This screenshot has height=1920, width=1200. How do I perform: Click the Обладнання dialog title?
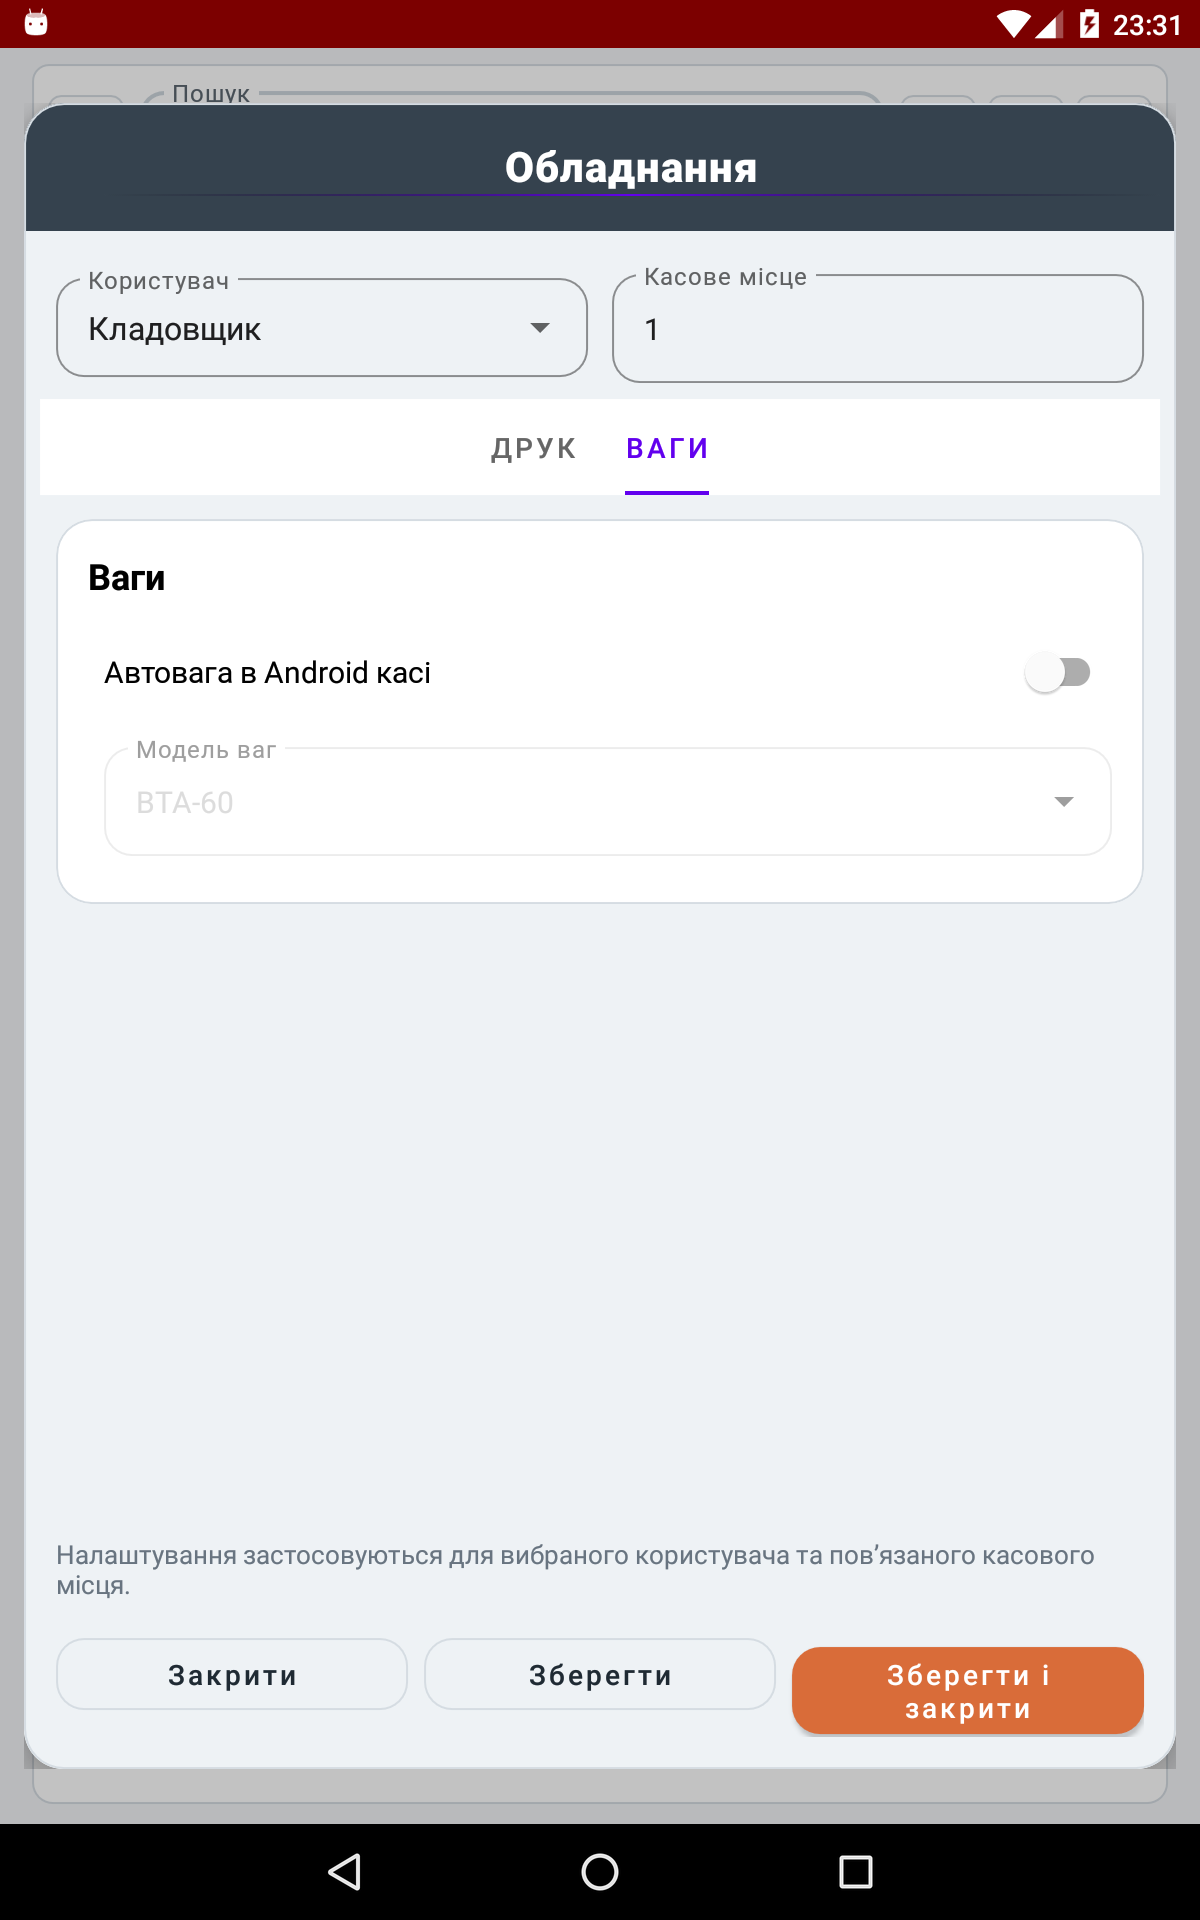(x=631, y=167)
